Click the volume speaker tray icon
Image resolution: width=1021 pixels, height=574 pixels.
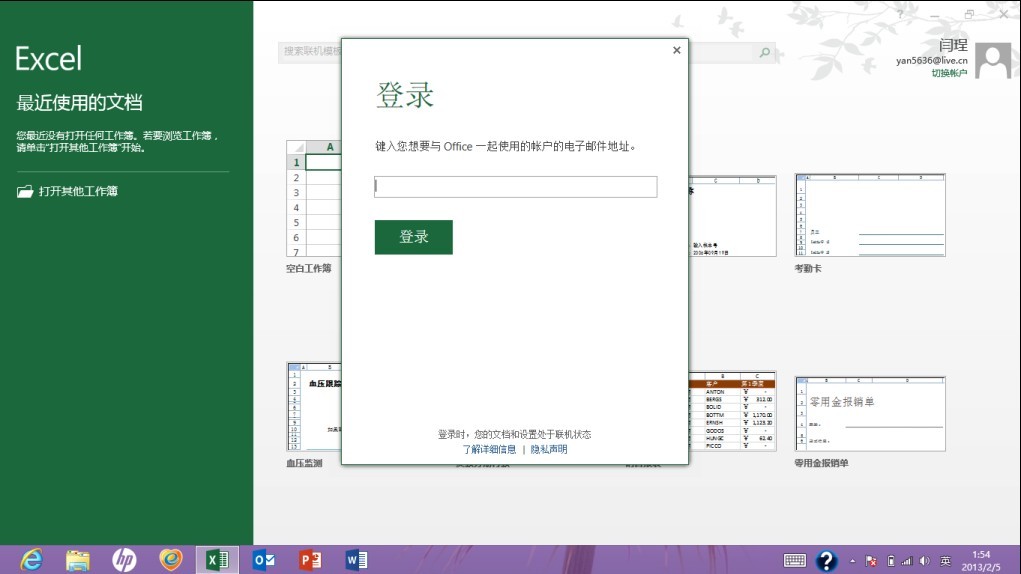pos(924,561)
